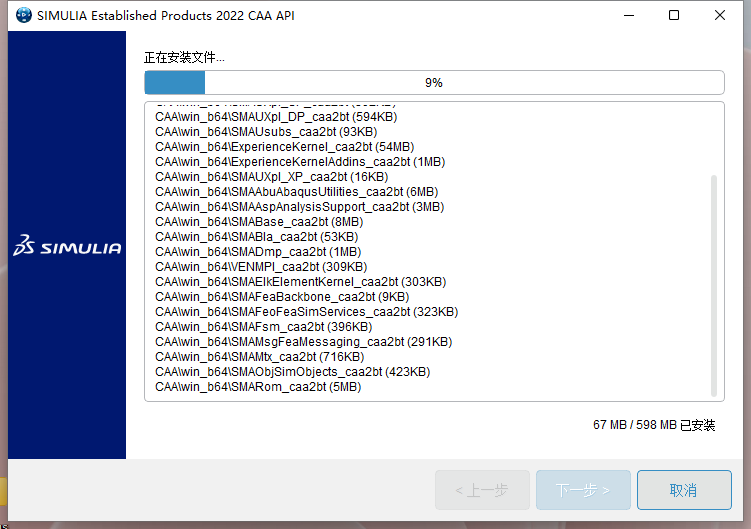Minimize the installer window

pos(629,15)
